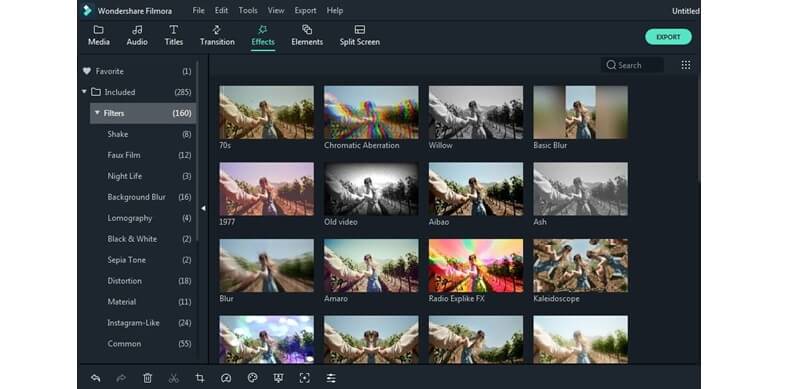Viewport: 800px width, 389px height.
Task: Open the Help menu
Action: pos(335,10)
